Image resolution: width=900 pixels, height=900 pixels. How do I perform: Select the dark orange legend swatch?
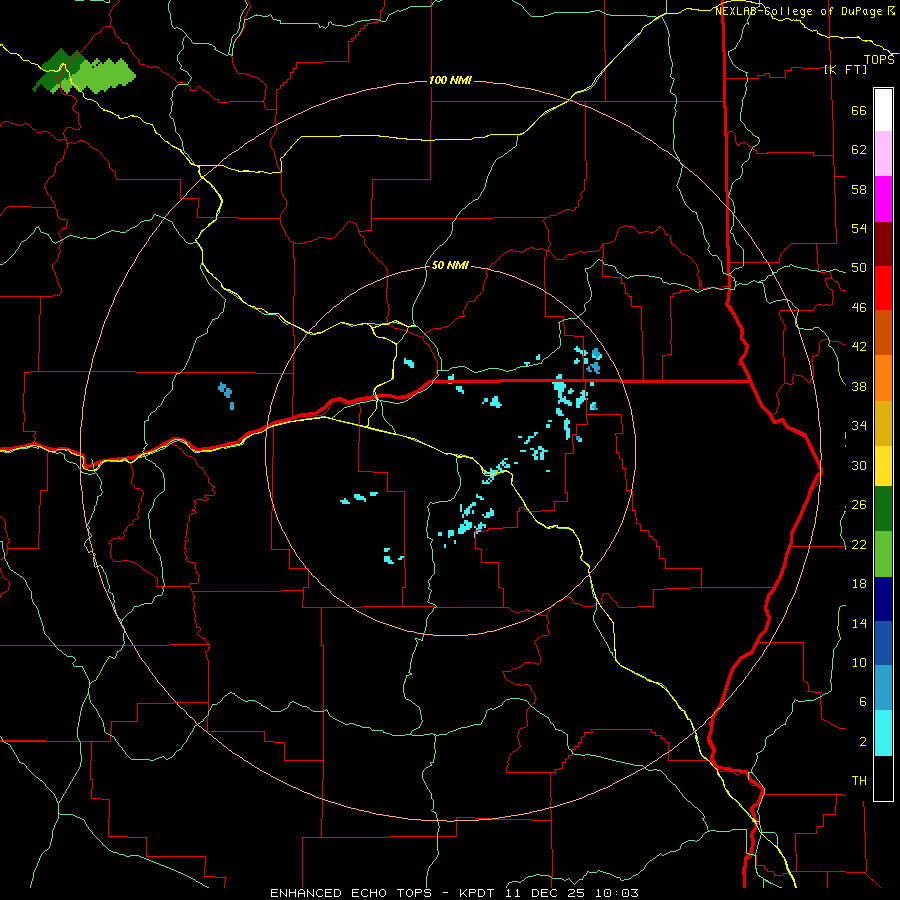883,333
